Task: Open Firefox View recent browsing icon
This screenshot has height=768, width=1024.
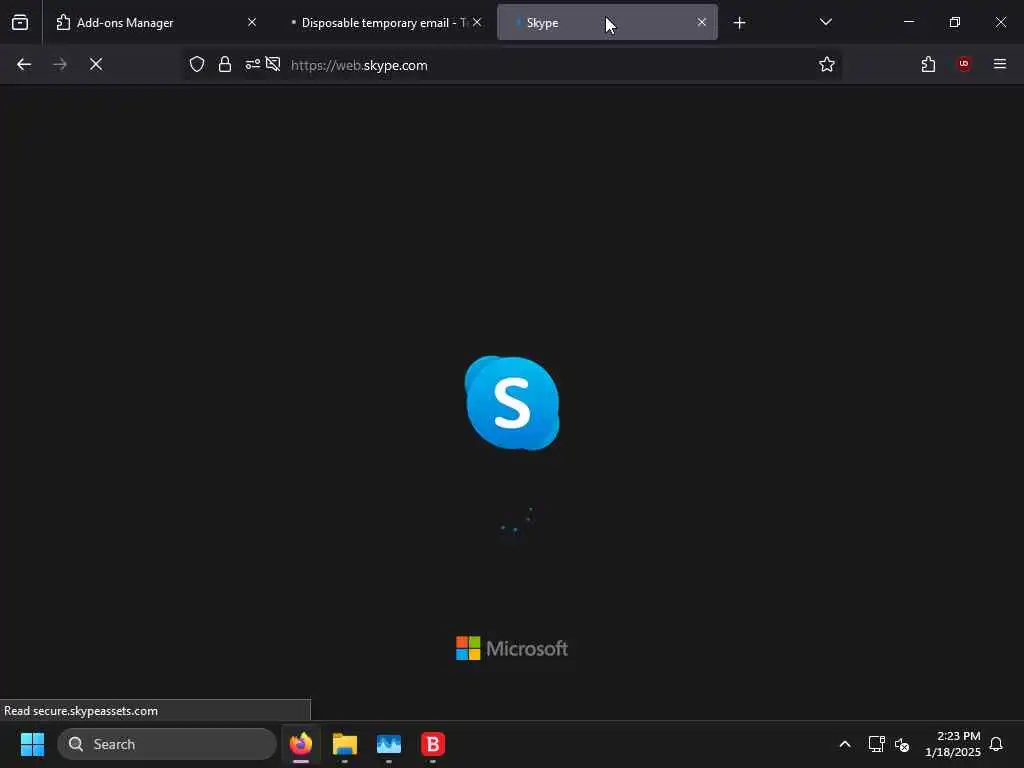Action: [x=20, y=23]
